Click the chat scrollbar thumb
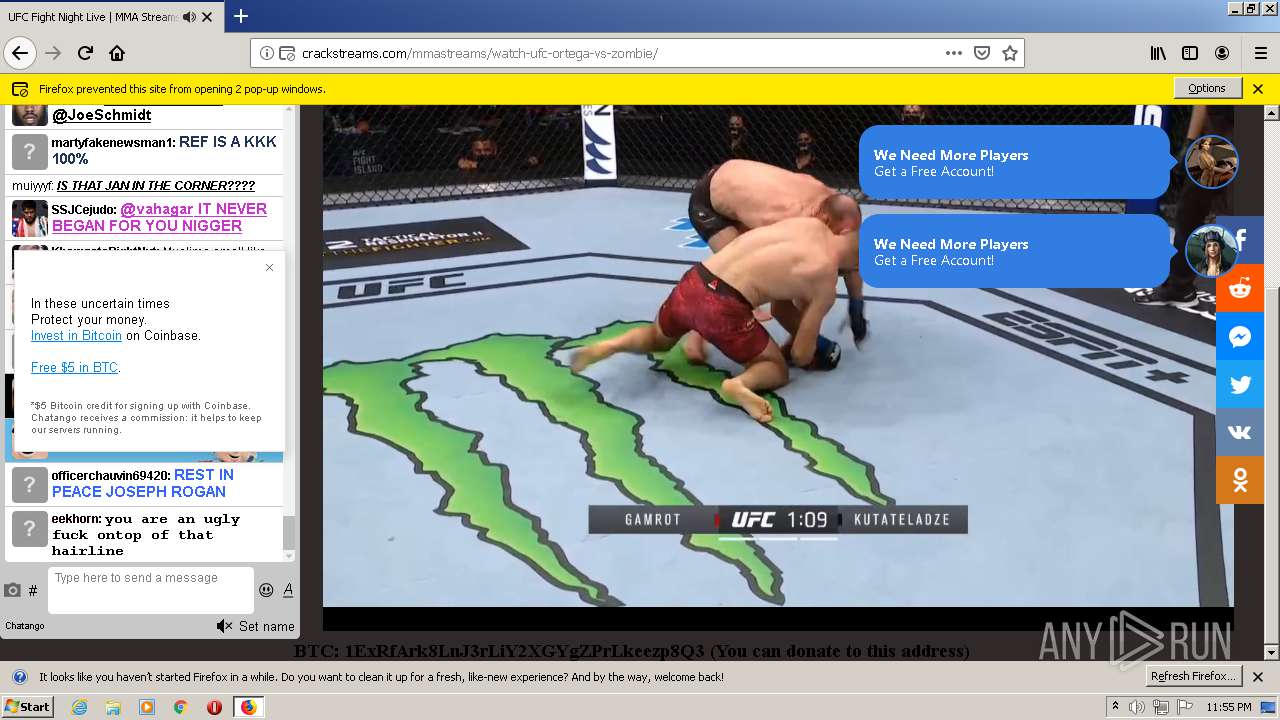The width and height of the screenshot is (1280, 720). (x=289, y=533)
